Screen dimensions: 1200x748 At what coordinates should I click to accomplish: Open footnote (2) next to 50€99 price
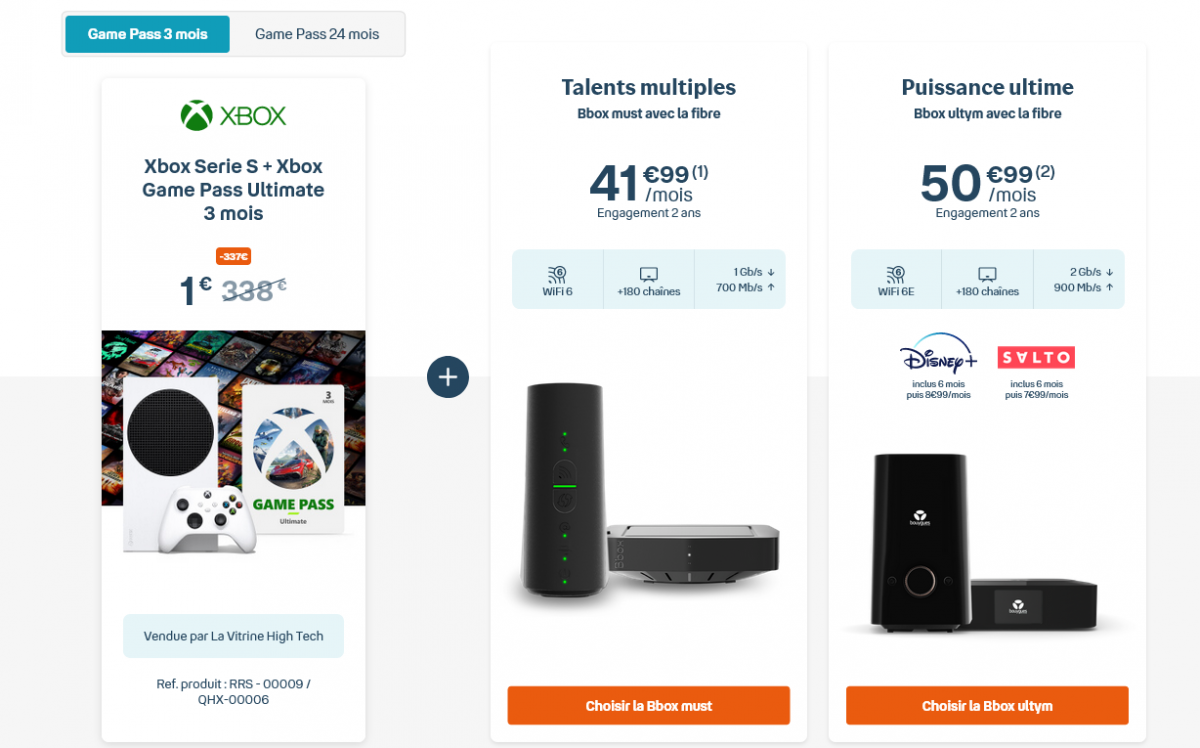pyautogui.click(x=1045, y=172)
